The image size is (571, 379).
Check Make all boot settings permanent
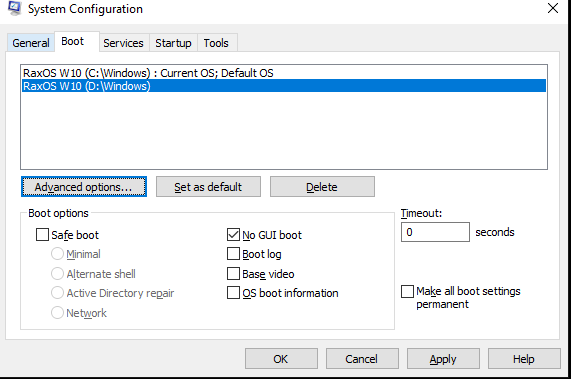point(407,292)
